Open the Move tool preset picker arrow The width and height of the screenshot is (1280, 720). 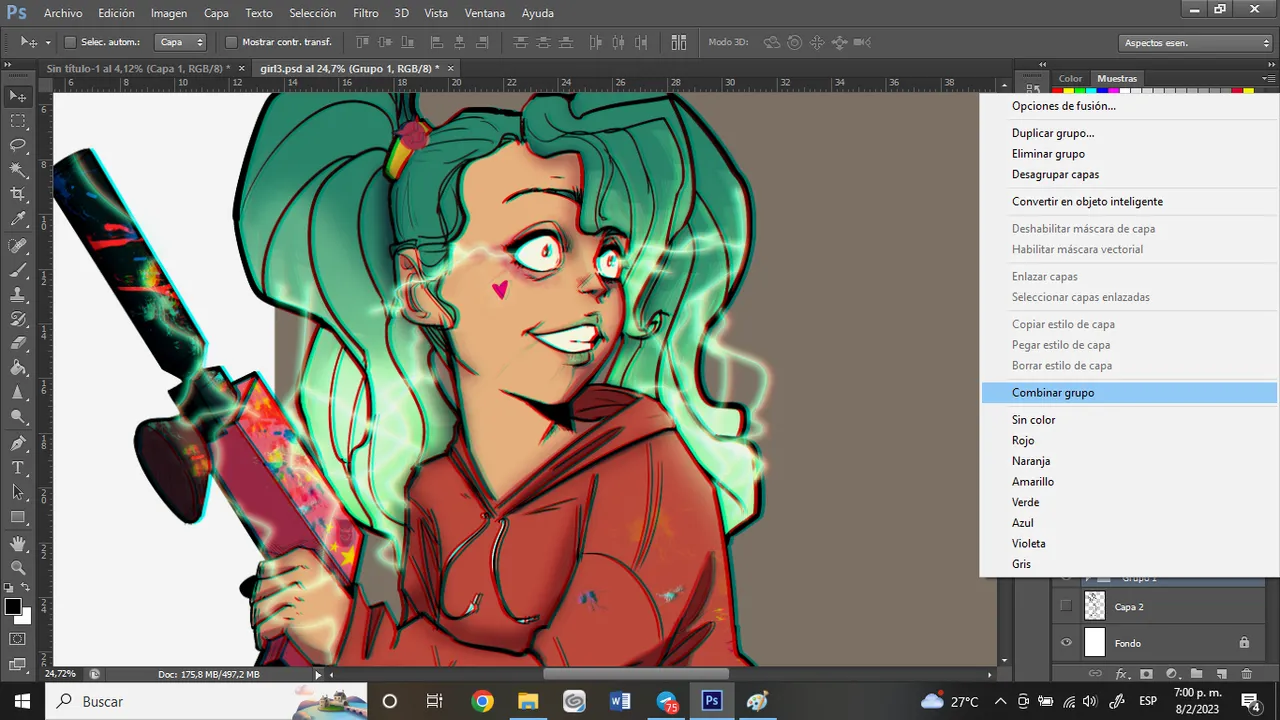click(48, 43)
